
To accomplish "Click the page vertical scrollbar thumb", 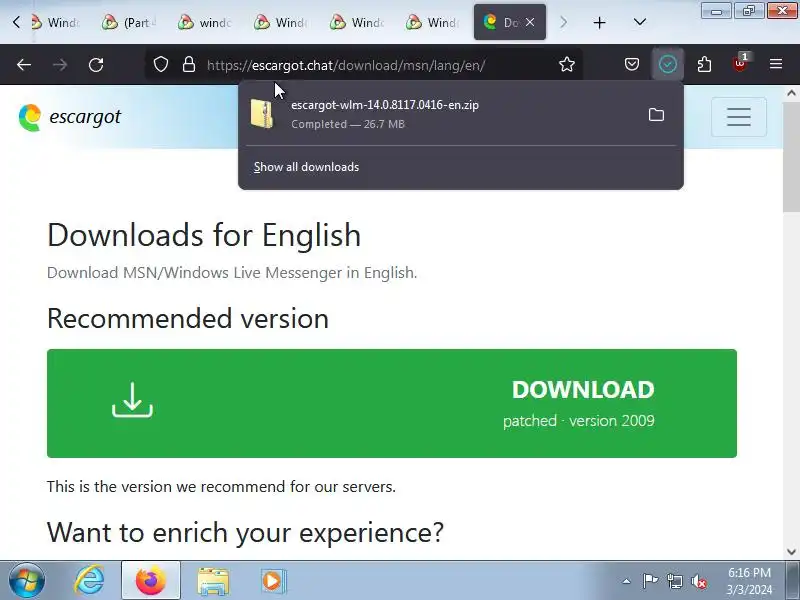I will (x=791, y=156).
